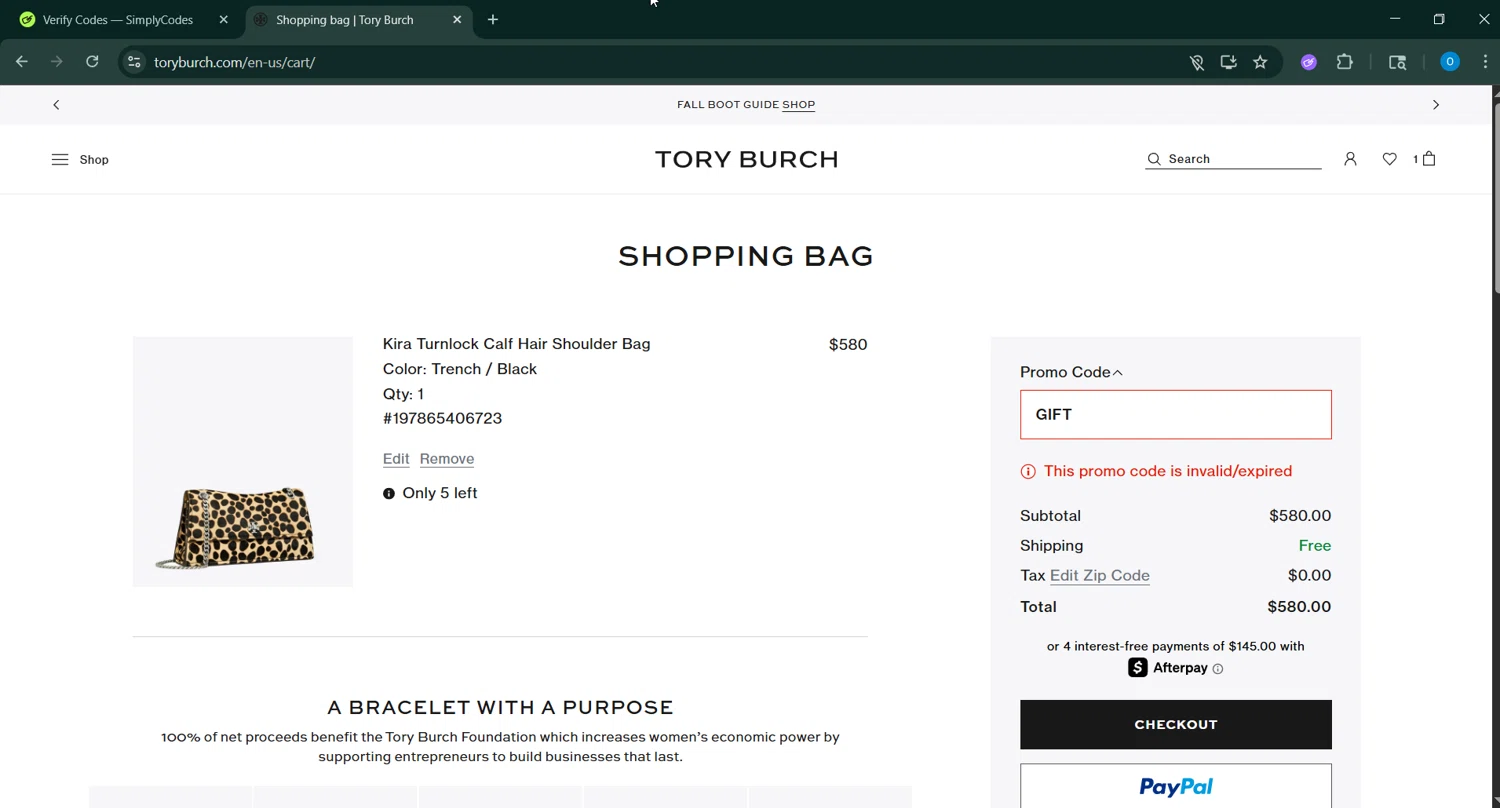Open Kira Turnlock Calf Hair Shoulder Bag link

pos(516,344)
